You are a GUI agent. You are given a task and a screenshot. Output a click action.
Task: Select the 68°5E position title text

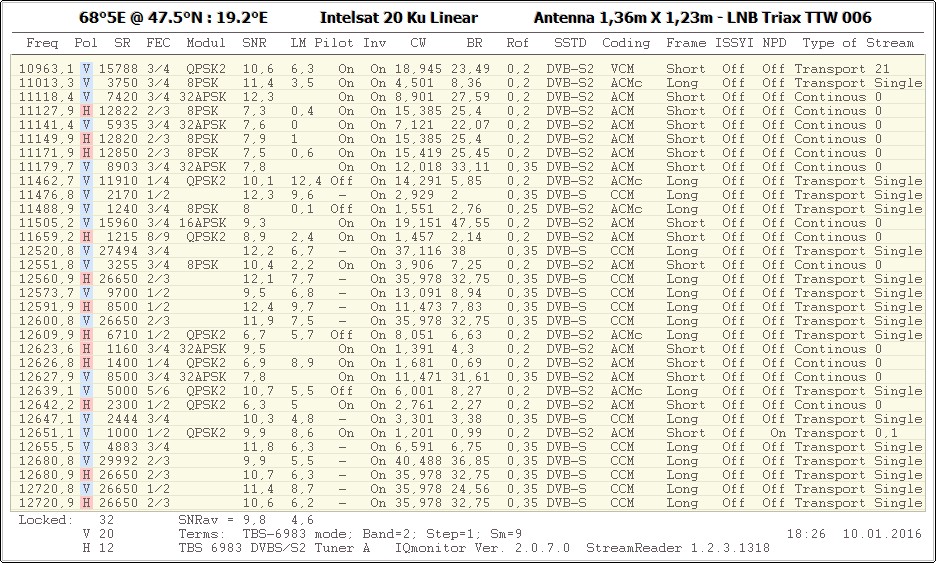tap(174, 18)
